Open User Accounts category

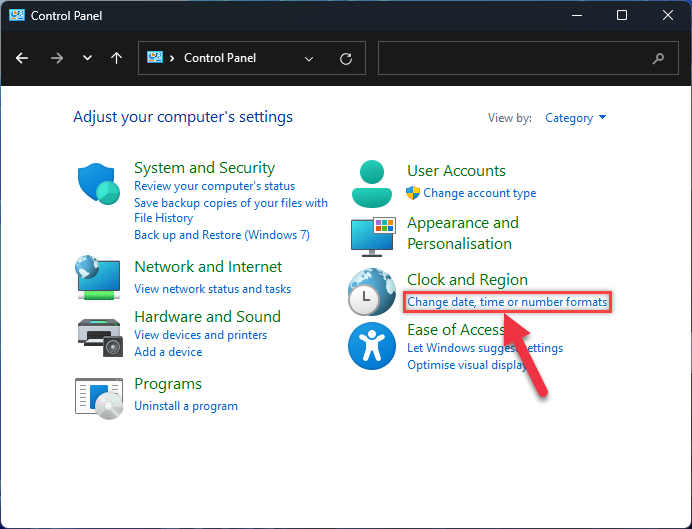pos(456,171)
